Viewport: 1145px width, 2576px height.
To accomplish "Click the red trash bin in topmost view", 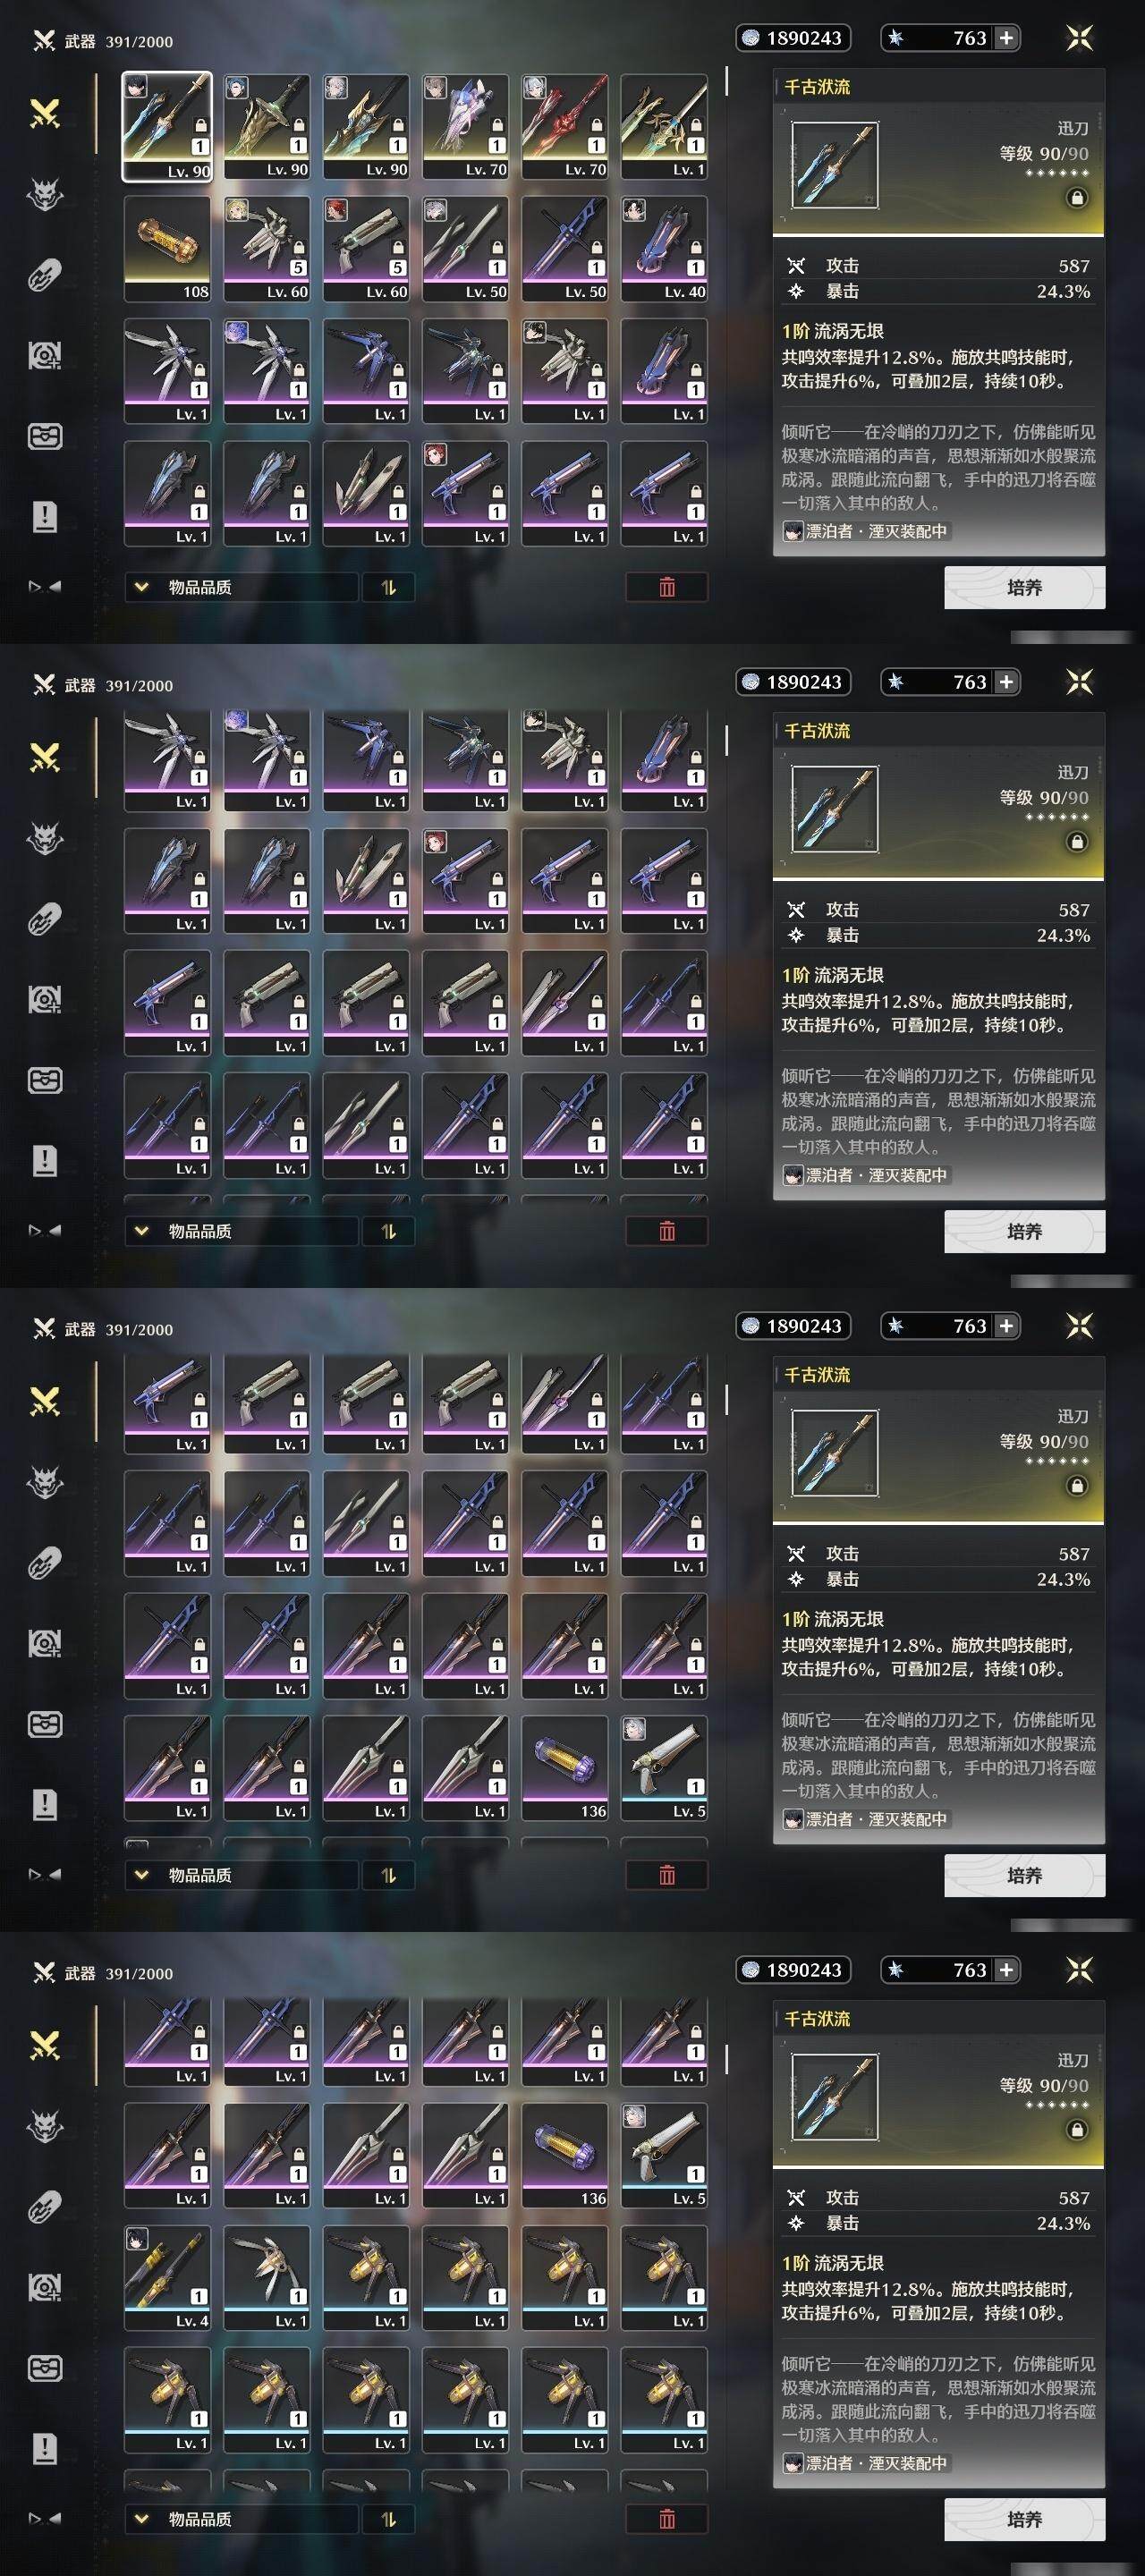I will [667, 587].
